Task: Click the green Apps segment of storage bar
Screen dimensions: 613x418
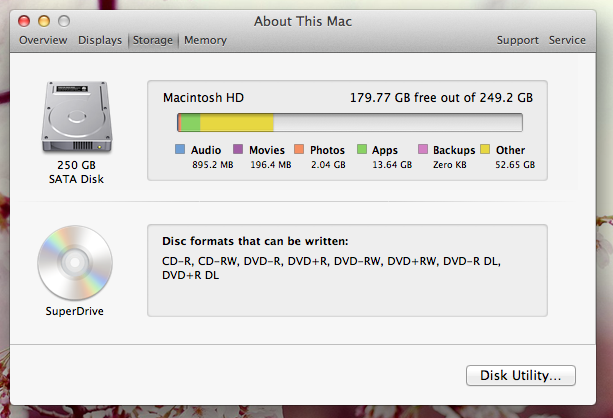Action: click(x=190, y=123)
